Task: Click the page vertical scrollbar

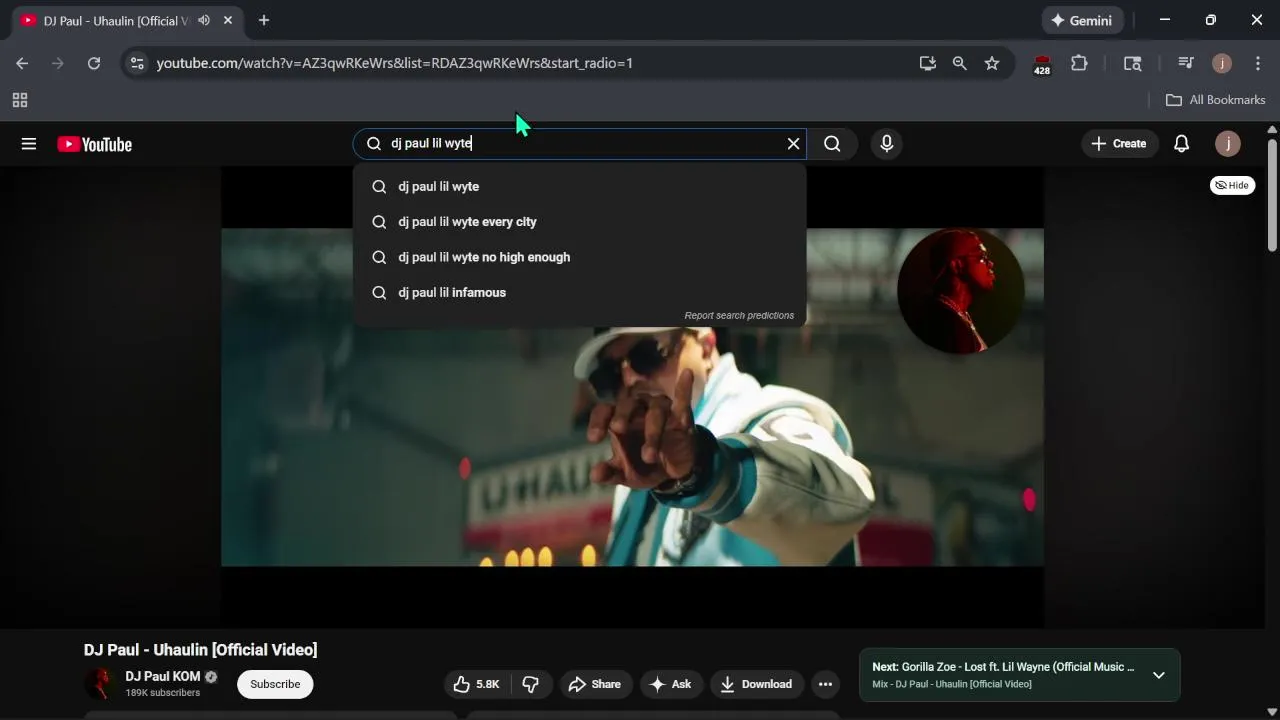Action: [x=1272, y=195]
